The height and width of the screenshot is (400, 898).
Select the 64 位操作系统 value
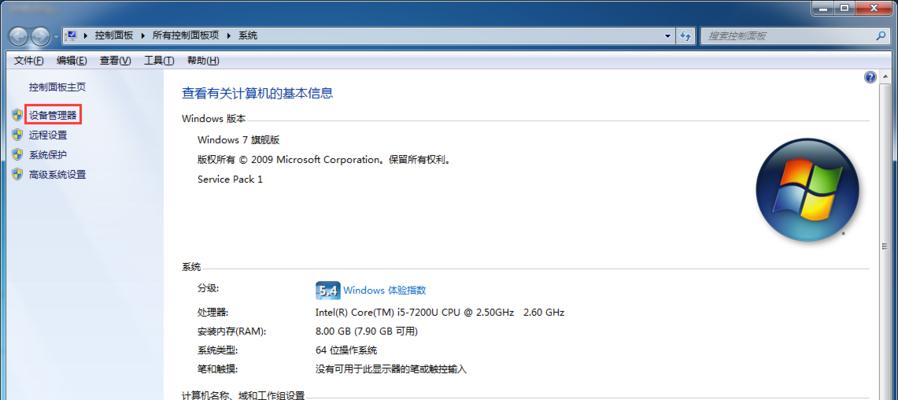click(x=346, y=350)
